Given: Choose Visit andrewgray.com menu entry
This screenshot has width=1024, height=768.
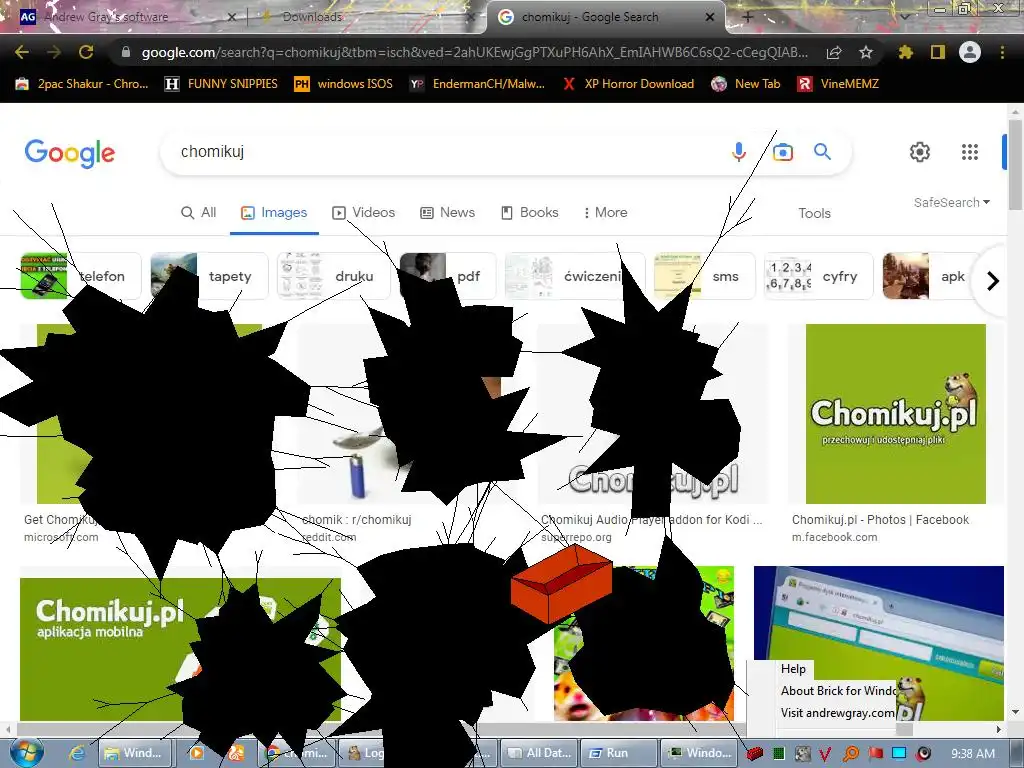Looking at the screenshot, I should point(838,713).
